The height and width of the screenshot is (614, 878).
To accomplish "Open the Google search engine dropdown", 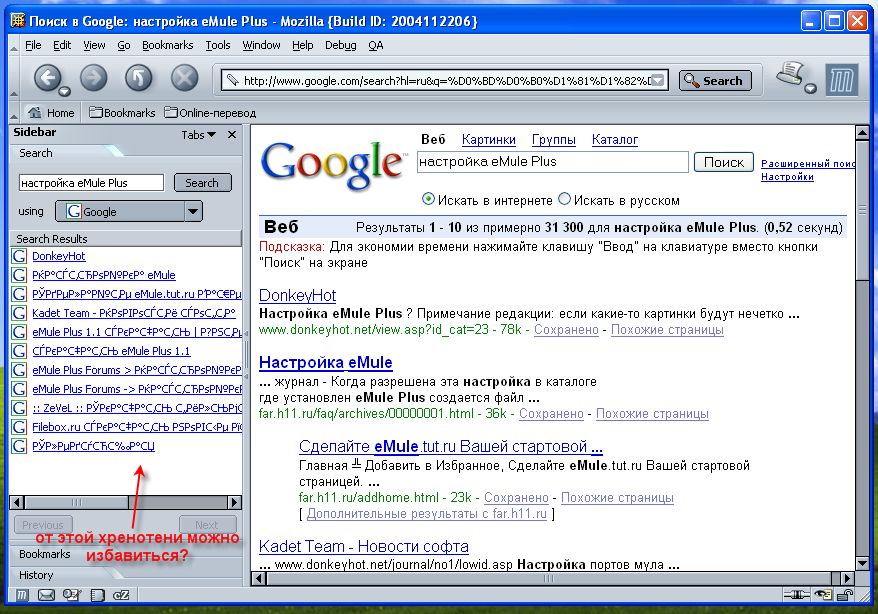I will (x=129, y=212).
